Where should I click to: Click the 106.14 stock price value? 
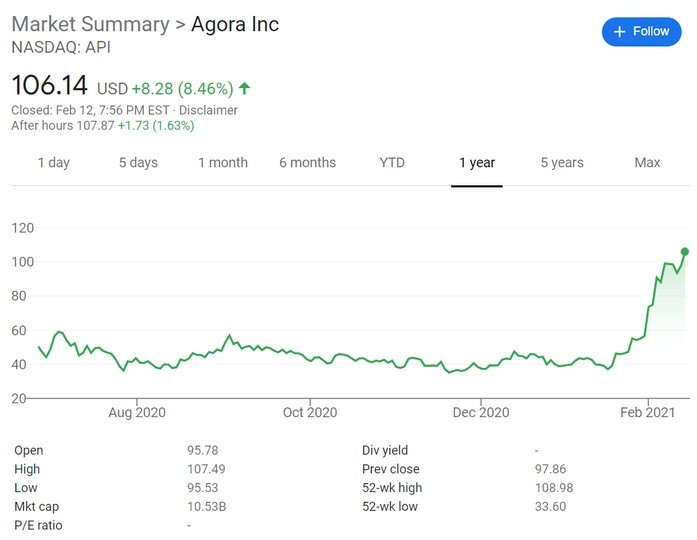click(x=50, y=85)
